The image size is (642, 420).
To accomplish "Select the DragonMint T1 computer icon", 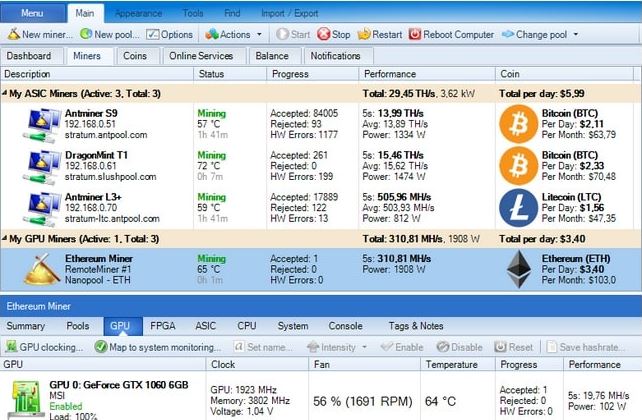I will click(x=41, y=167).
